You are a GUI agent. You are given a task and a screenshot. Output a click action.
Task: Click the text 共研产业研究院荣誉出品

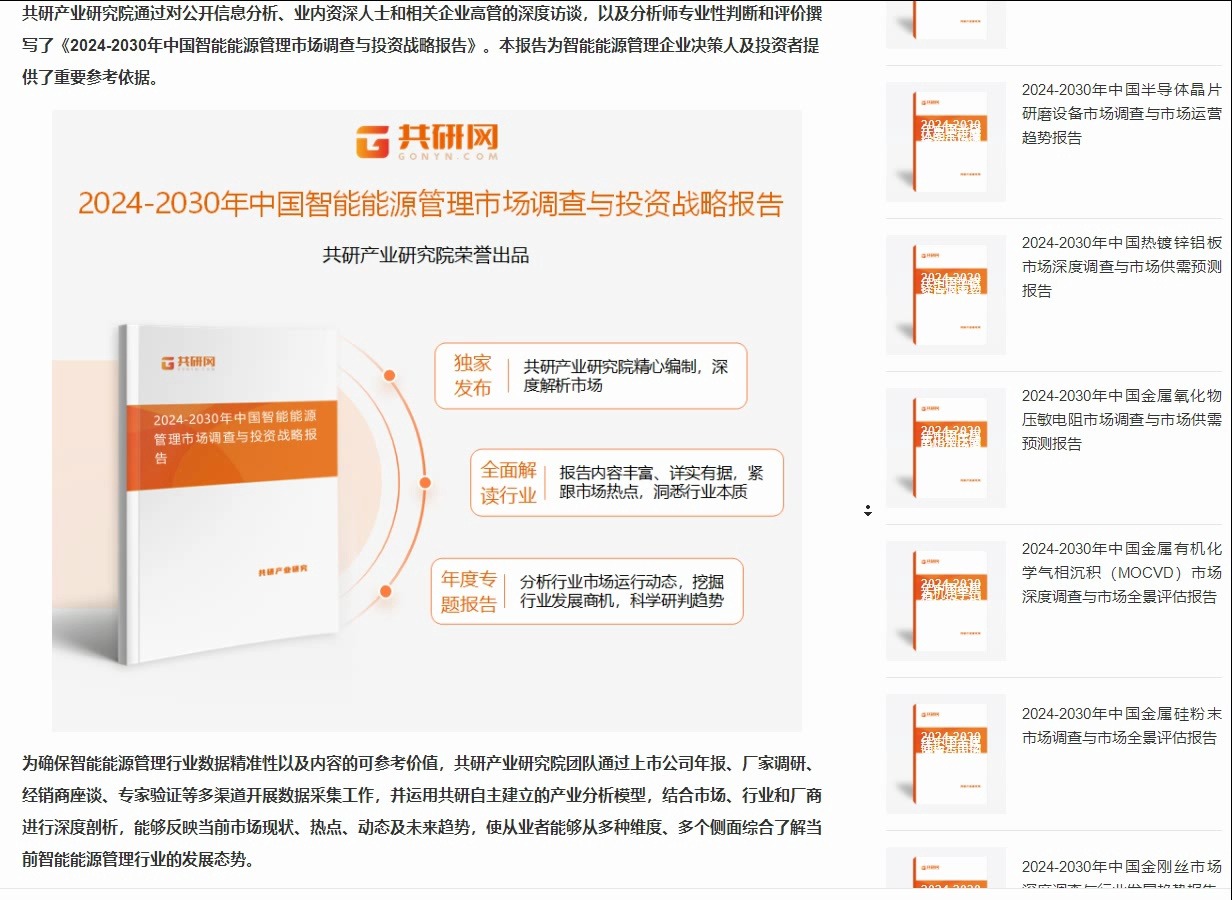coord(426,256)
